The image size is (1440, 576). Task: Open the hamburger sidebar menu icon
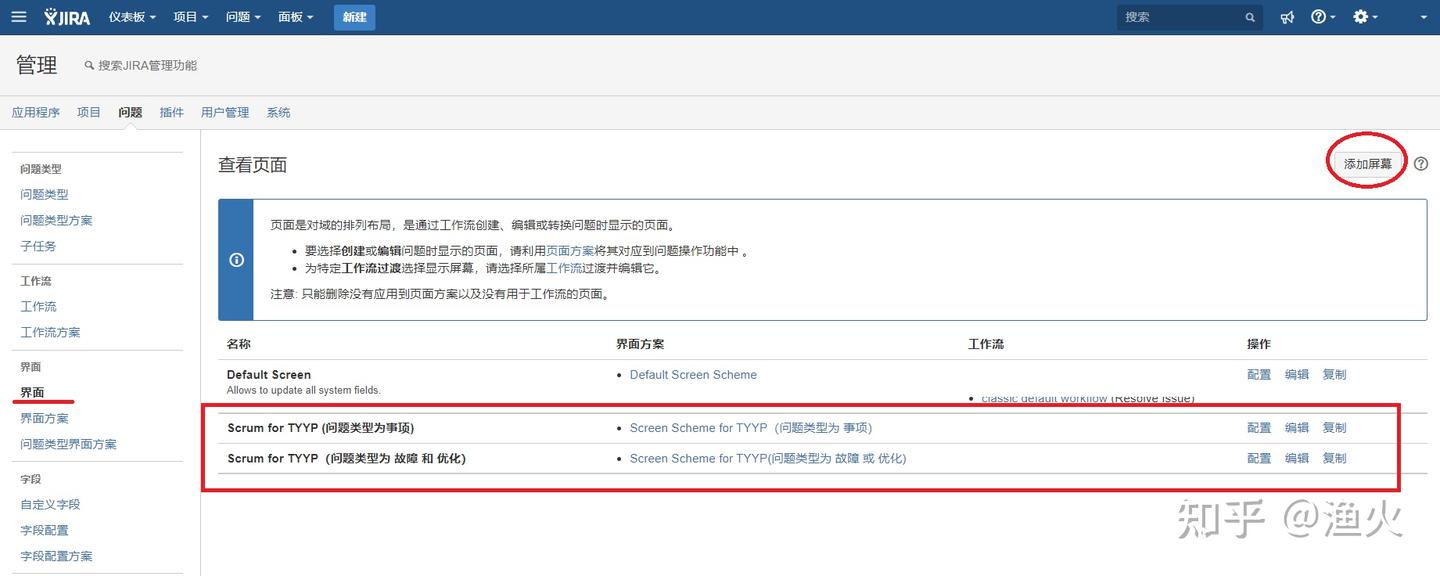coord(18,17)
